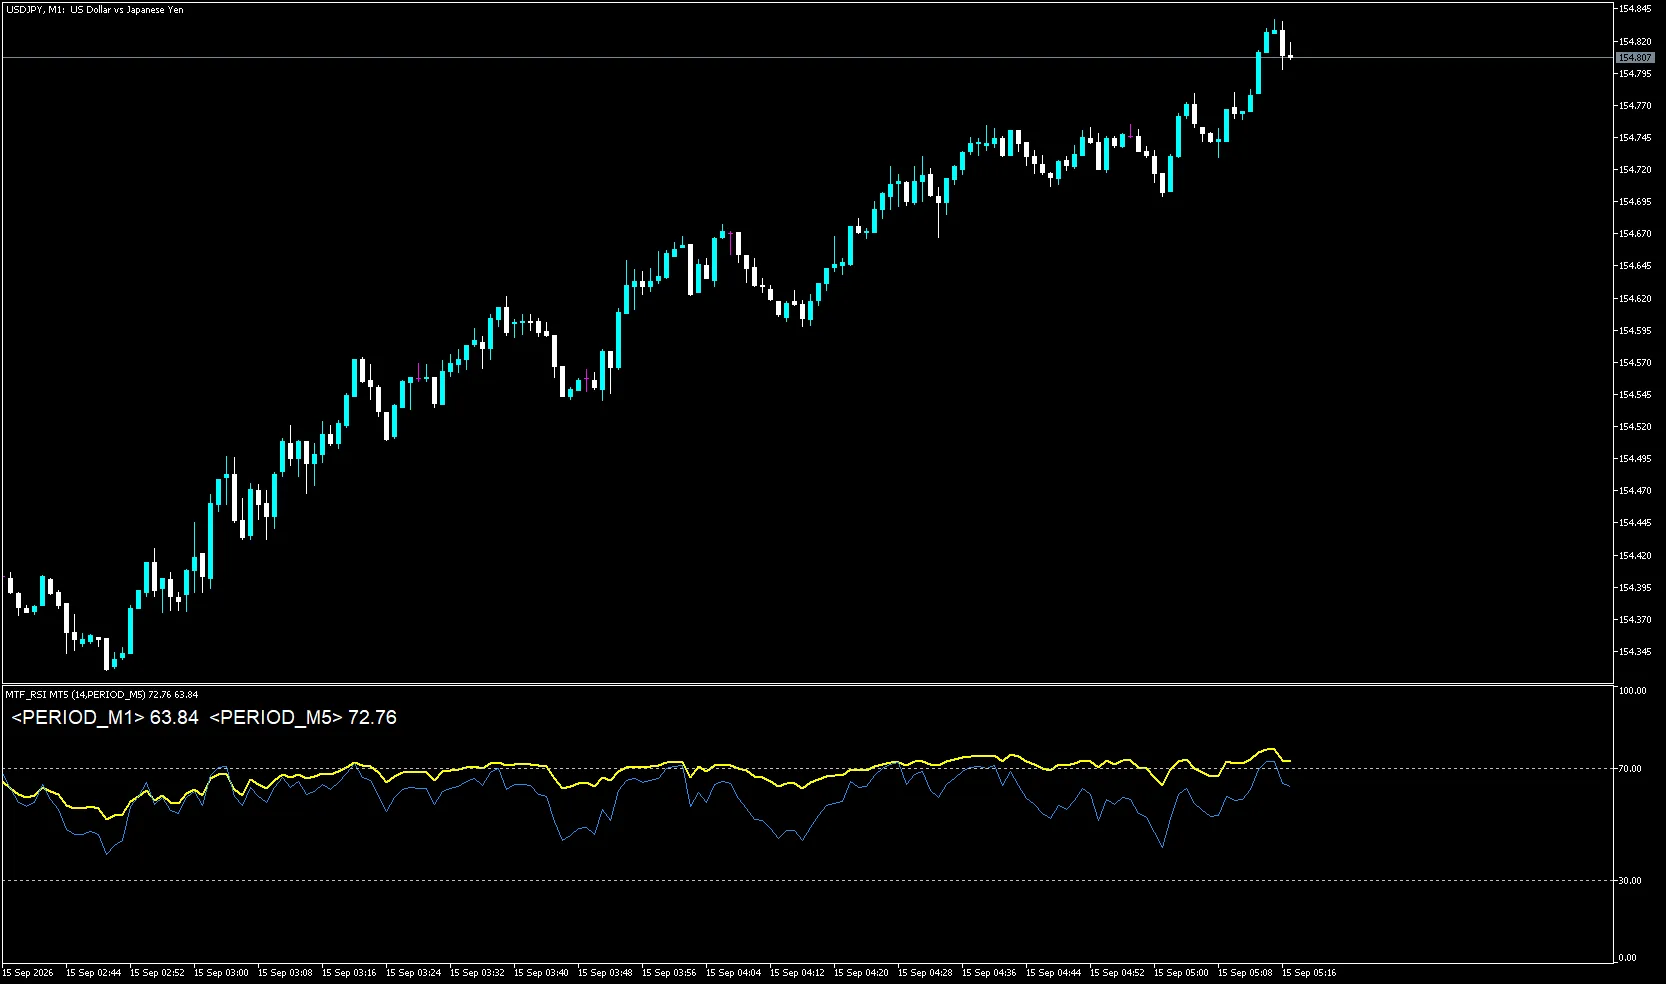
Task: Click the <PERIOD_M1> 63.84 readout
Action: coord(105,718)
